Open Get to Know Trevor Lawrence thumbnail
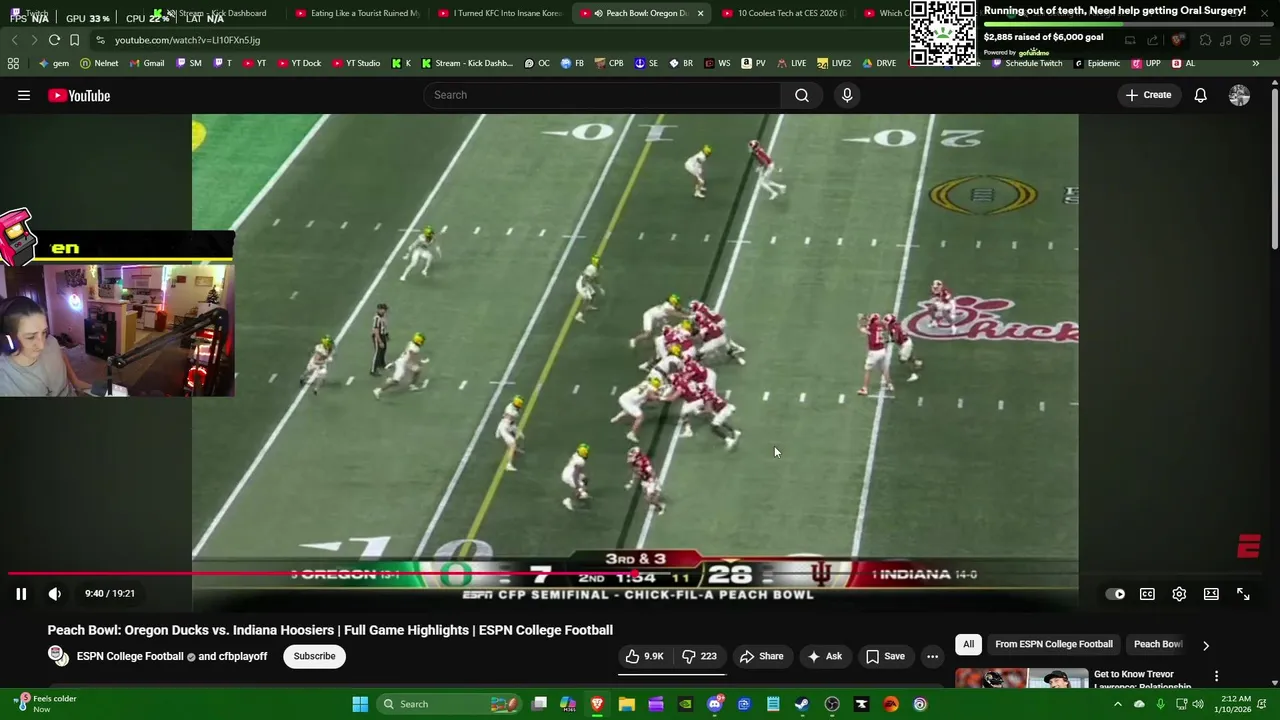The image size is (1280, 720). 1021,678
